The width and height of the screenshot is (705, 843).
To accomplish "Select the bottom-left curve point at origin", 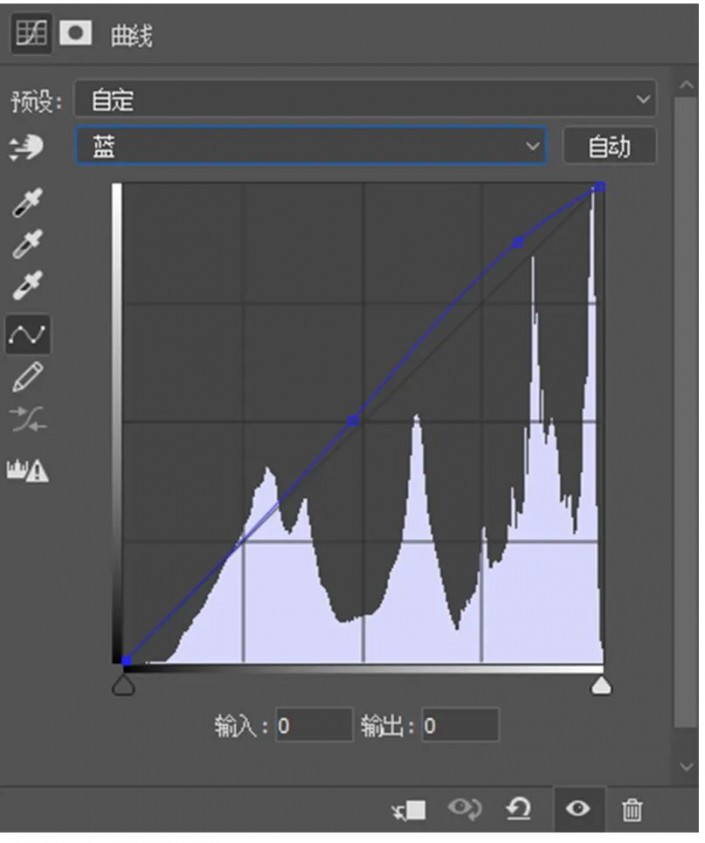I will (x=126, y=661).
